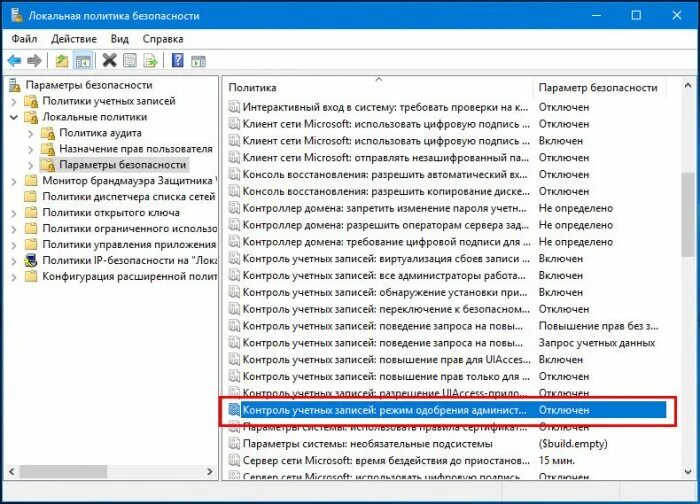Click policy list scrollbar down arrow
700x504 pixels.
pyautogui.click(x=688, y=471)
